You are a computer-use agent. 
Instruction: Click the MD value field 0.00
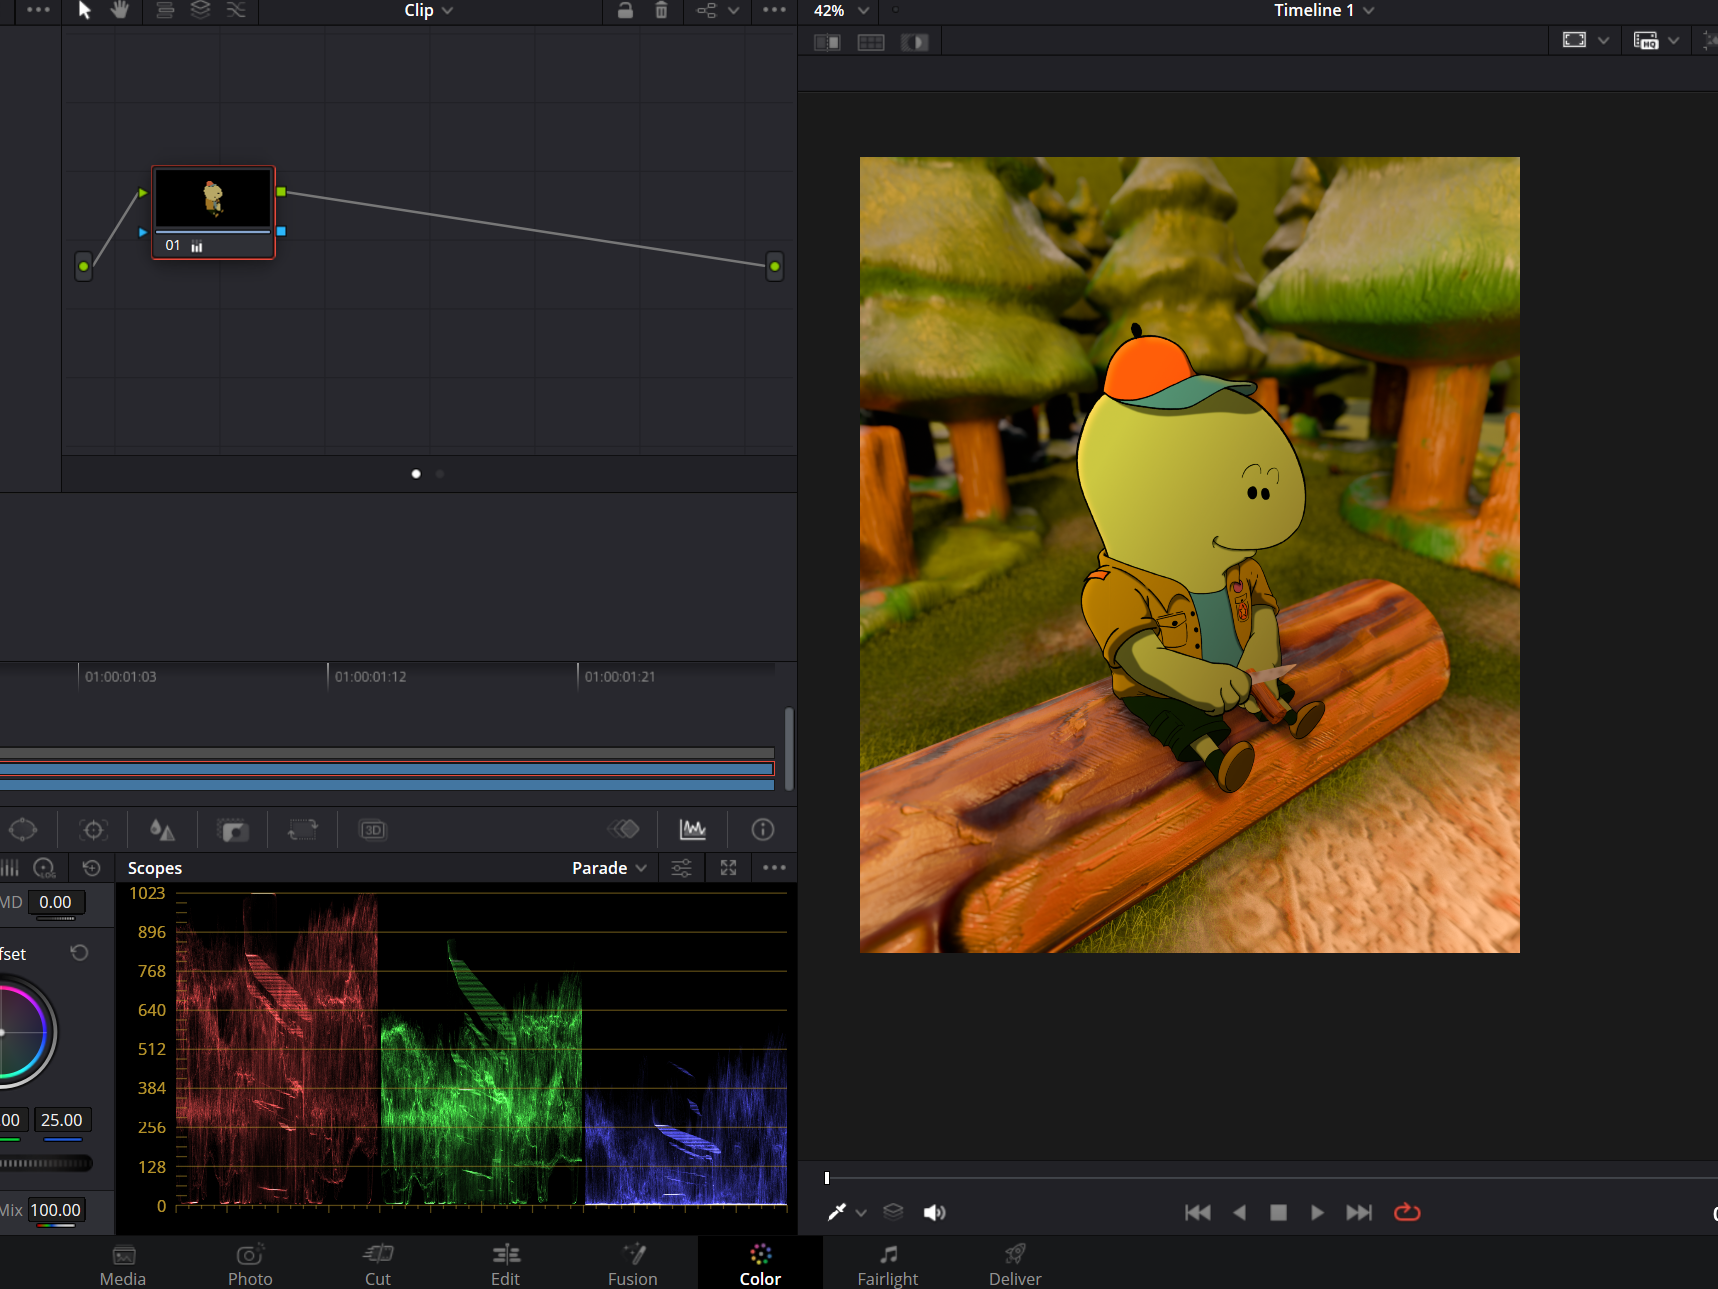click(56, 902)
